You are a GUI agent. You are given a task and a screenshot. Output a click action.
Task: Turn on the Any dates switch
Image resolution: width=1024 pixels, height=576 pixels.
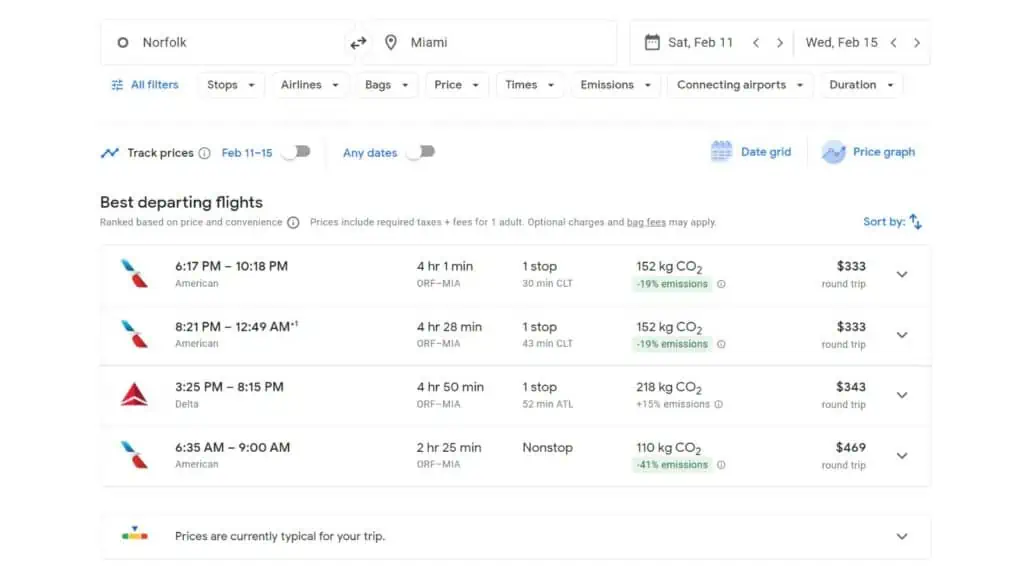[422, 151]
